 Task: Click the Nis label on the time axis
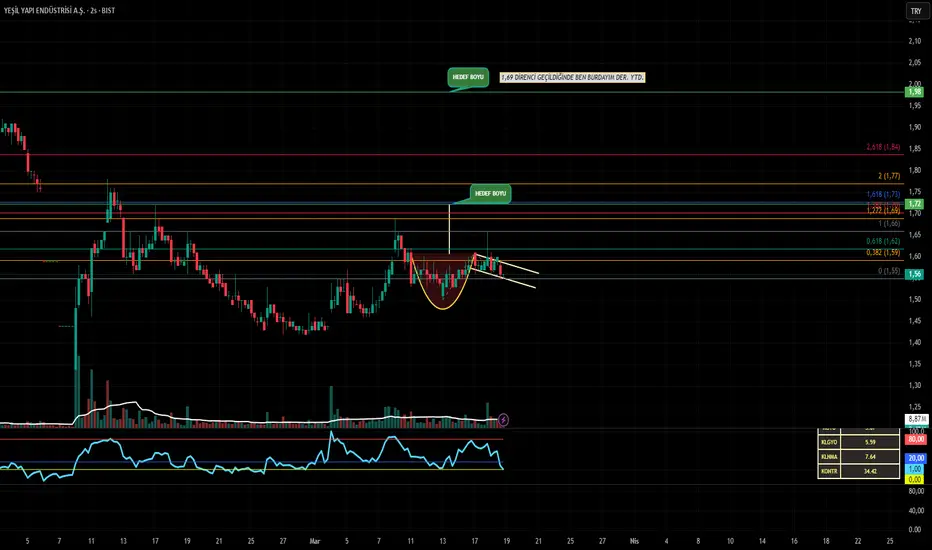tap(634, 541)
